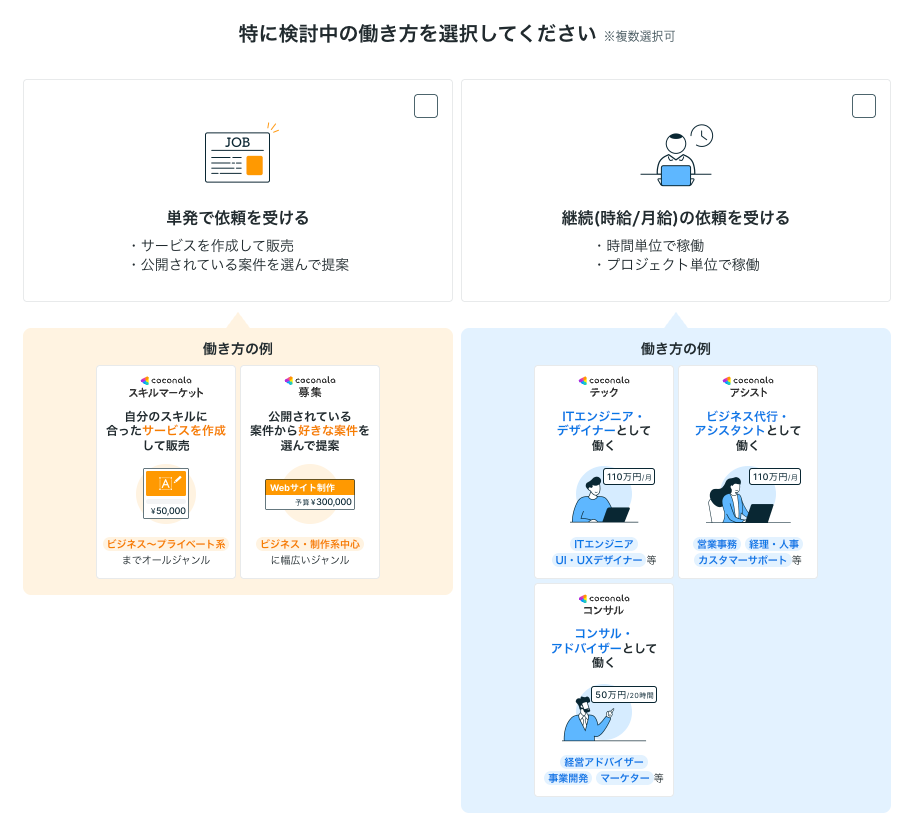Click the coconala logo on スキルマーケット card
Screen dimensions: 910x822
[166, 380]
